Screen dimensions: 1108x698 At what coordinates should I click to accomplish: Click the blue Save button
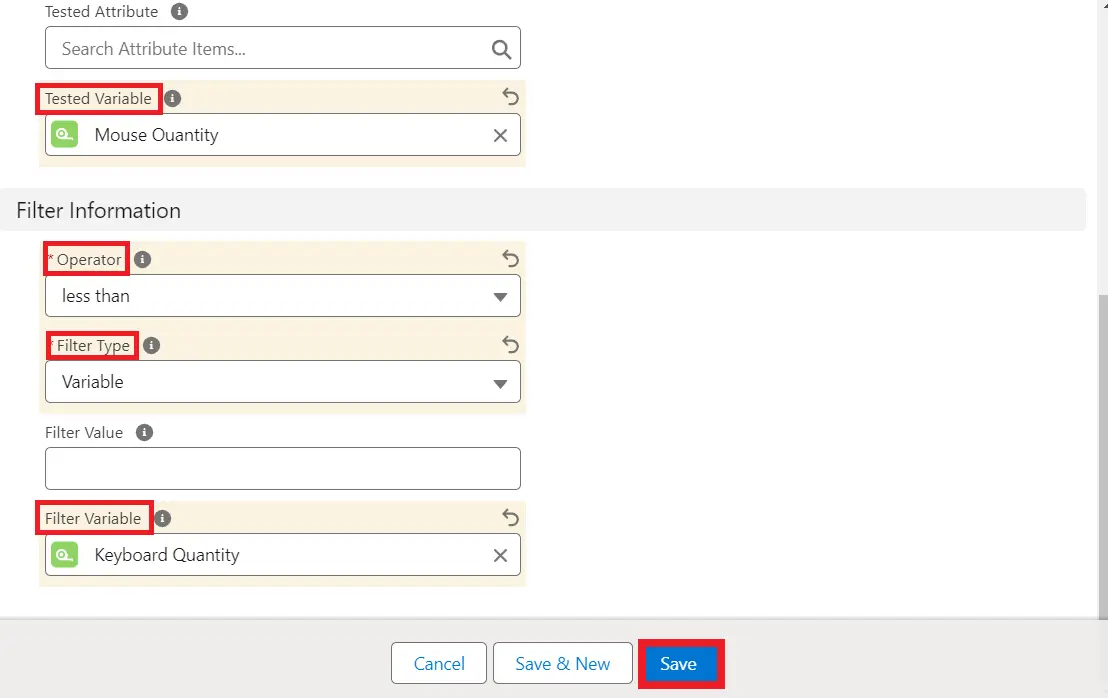point(679,664)
